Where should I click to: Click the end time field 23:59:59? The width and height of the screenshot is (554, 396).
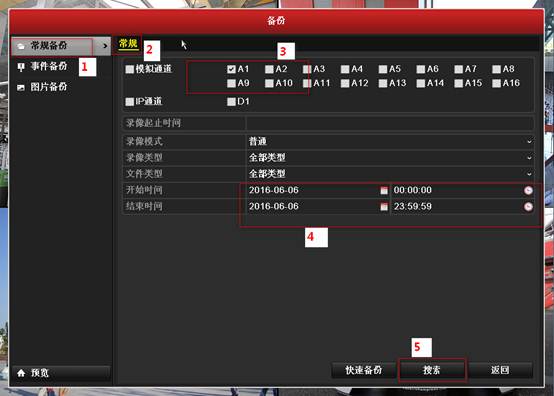[462, 207]
